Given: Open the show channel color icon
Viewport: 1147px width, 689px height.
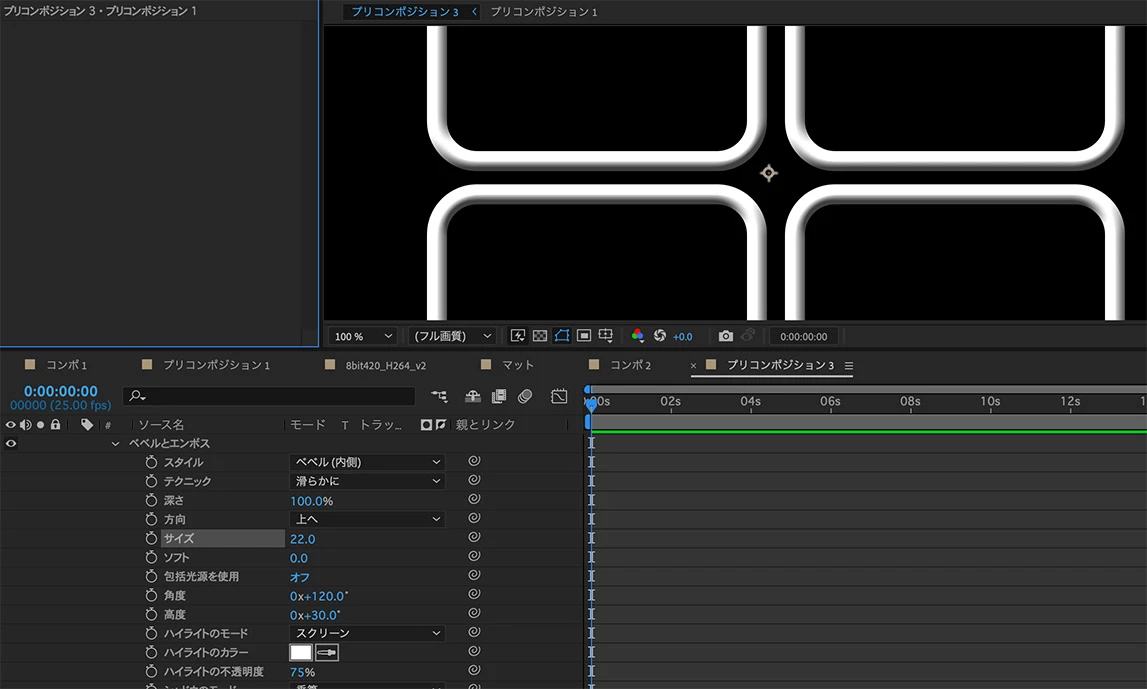Looking at the screenshot, I should click(x=638, y=336).
